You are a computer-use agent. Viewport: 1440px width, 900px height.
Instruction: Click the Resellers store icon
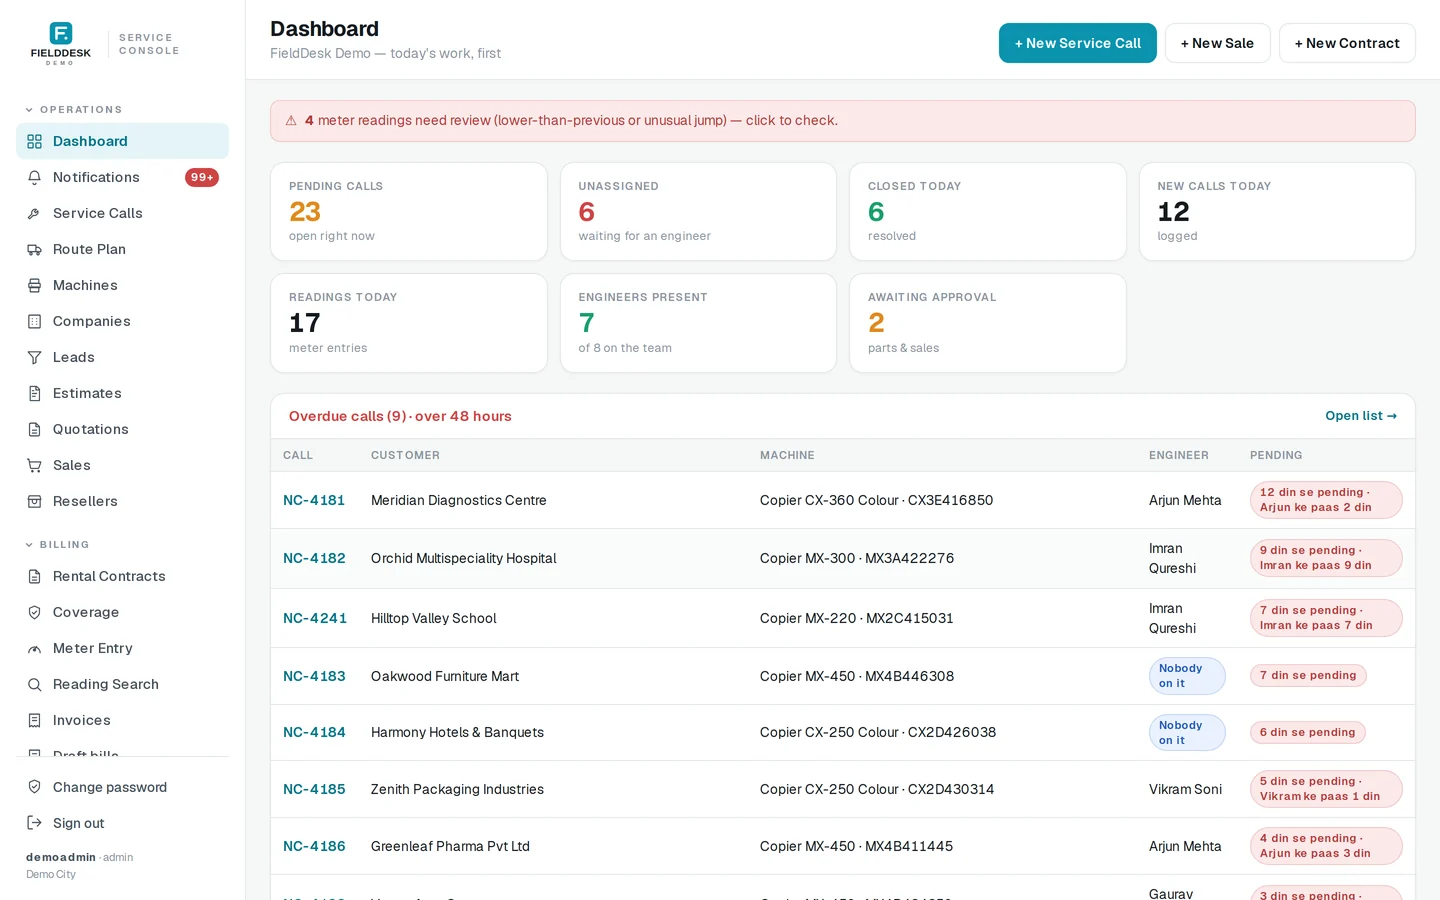34,501
